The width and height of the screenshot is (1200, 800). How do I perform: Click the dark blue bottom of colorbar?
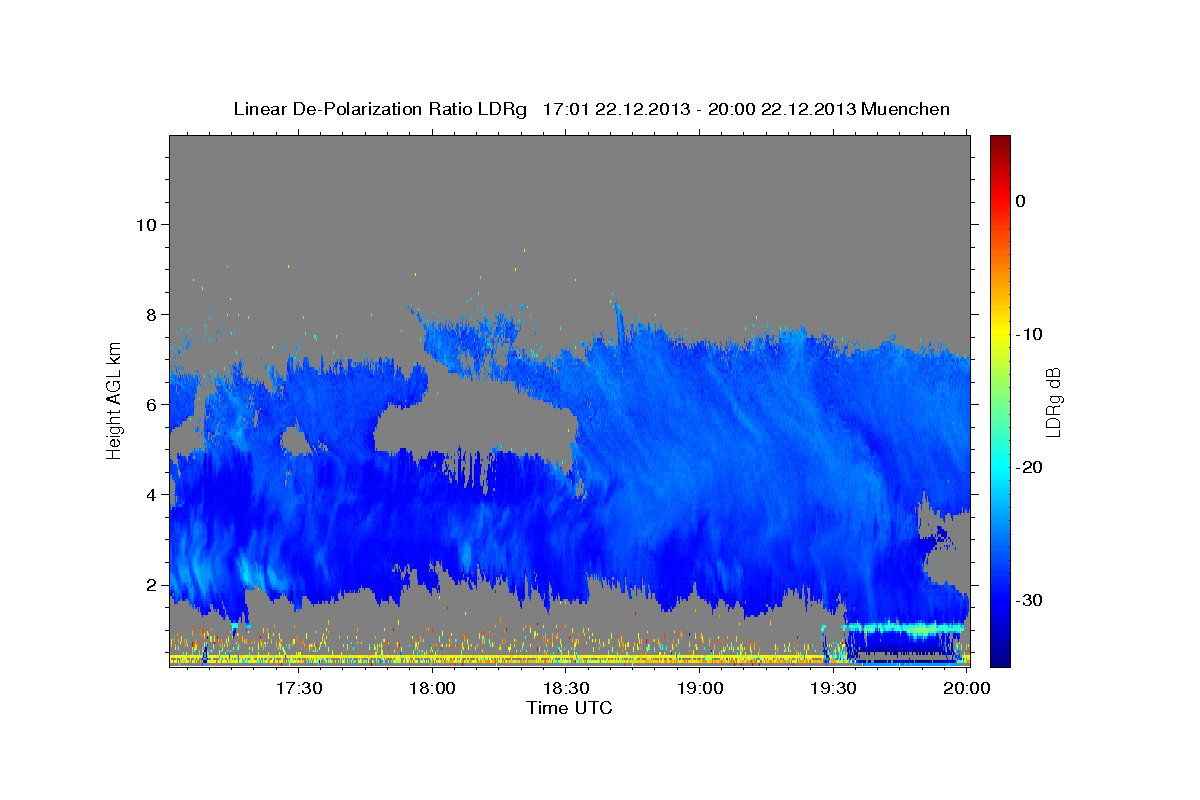1000,655
